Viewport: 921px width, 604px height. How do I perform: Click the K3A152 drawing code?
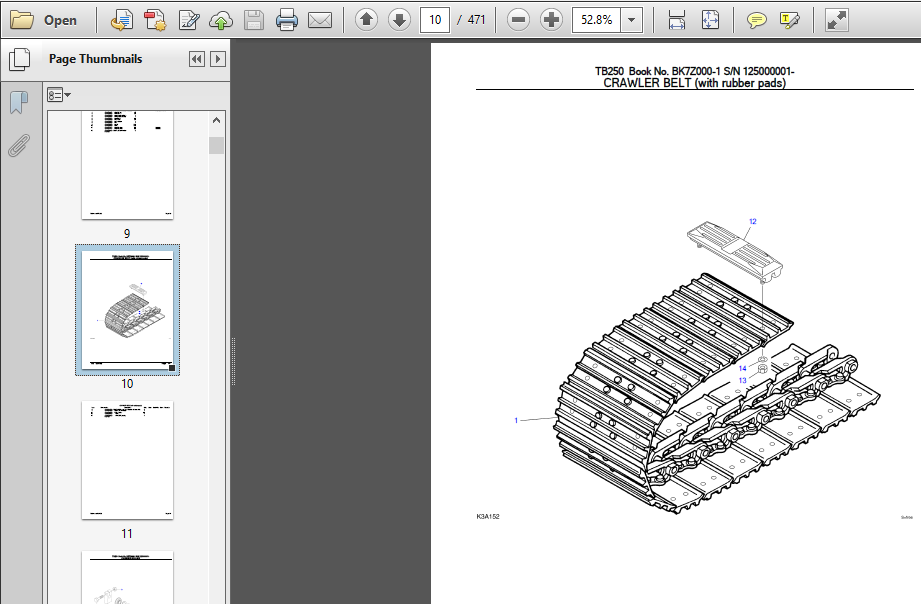[x=488, y=516]
